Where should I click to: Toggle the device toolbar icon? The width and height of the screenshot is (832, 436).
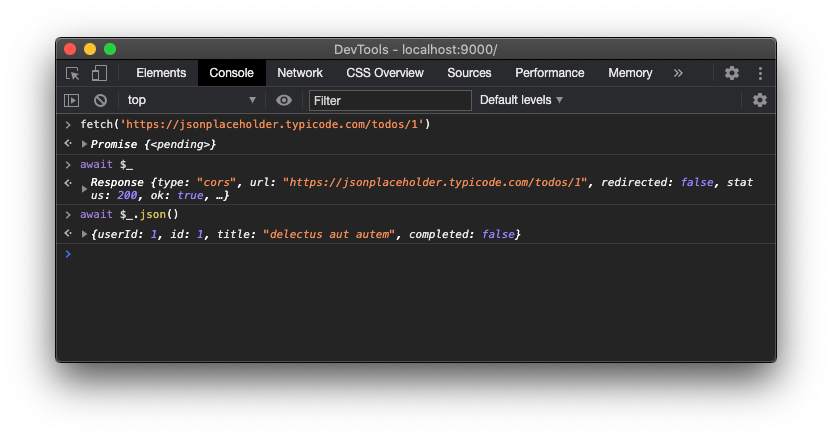99,73
